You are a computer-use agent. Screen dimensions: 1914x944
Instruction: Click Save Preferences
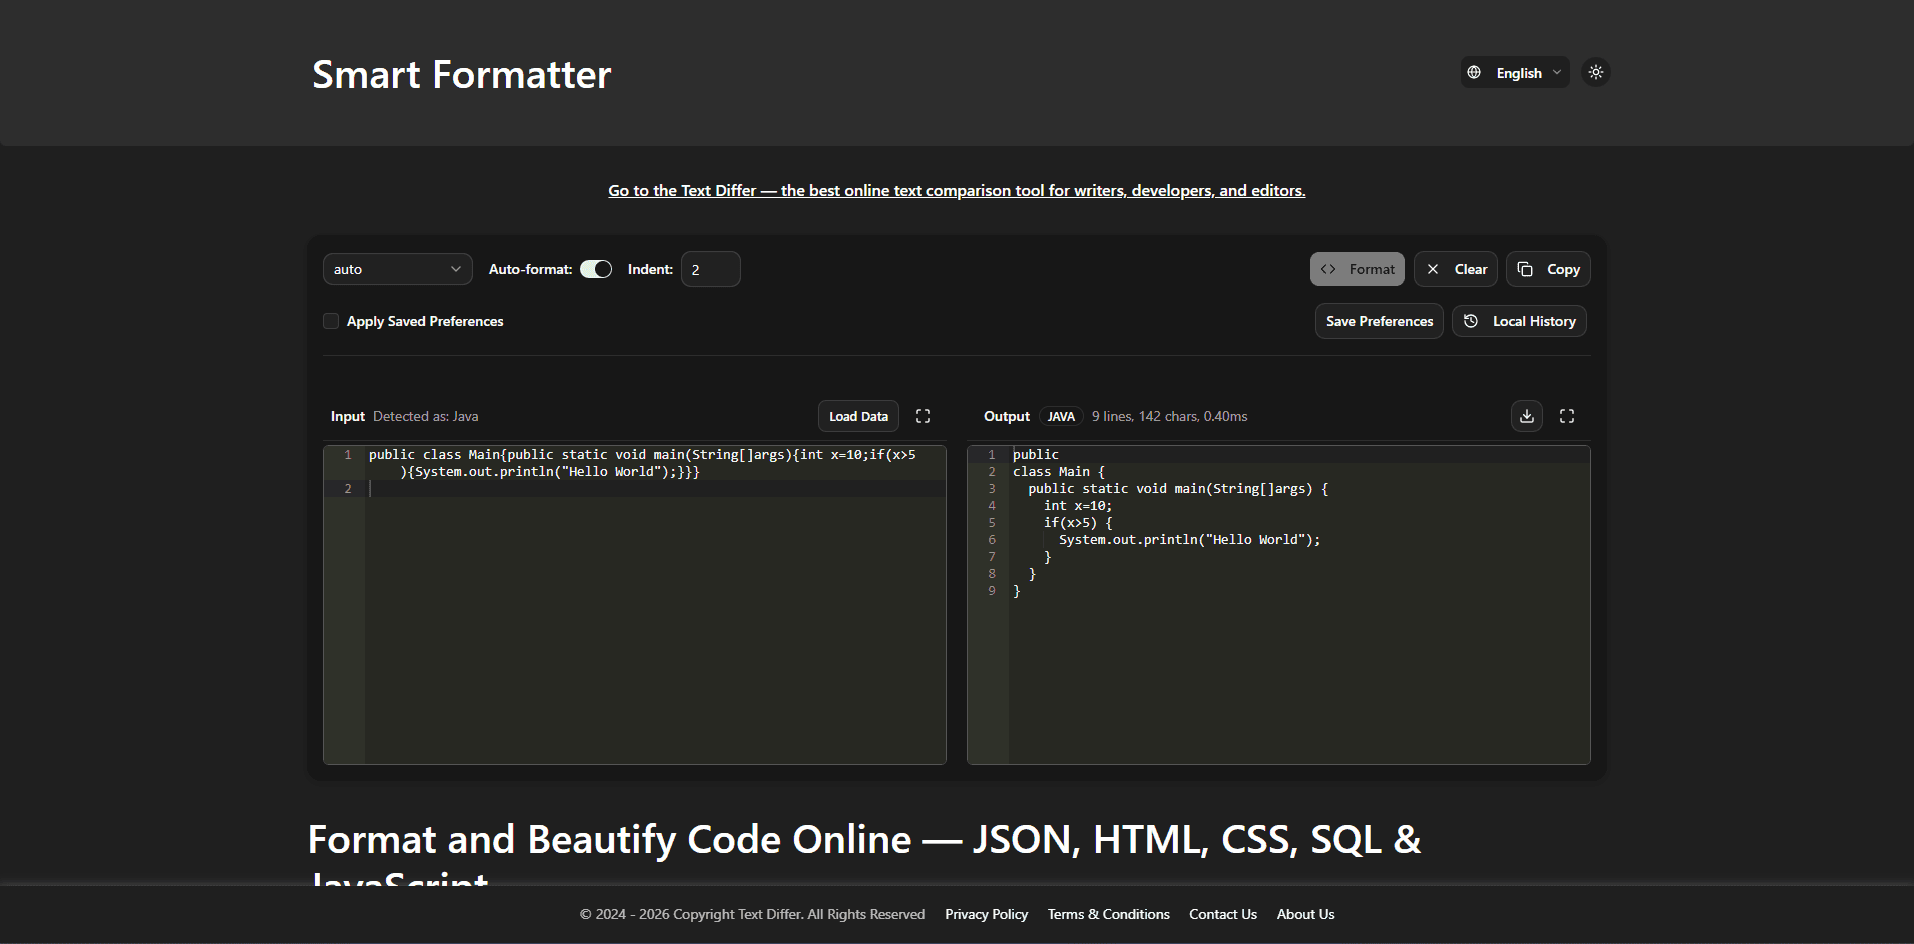(x=1379, y=321)
